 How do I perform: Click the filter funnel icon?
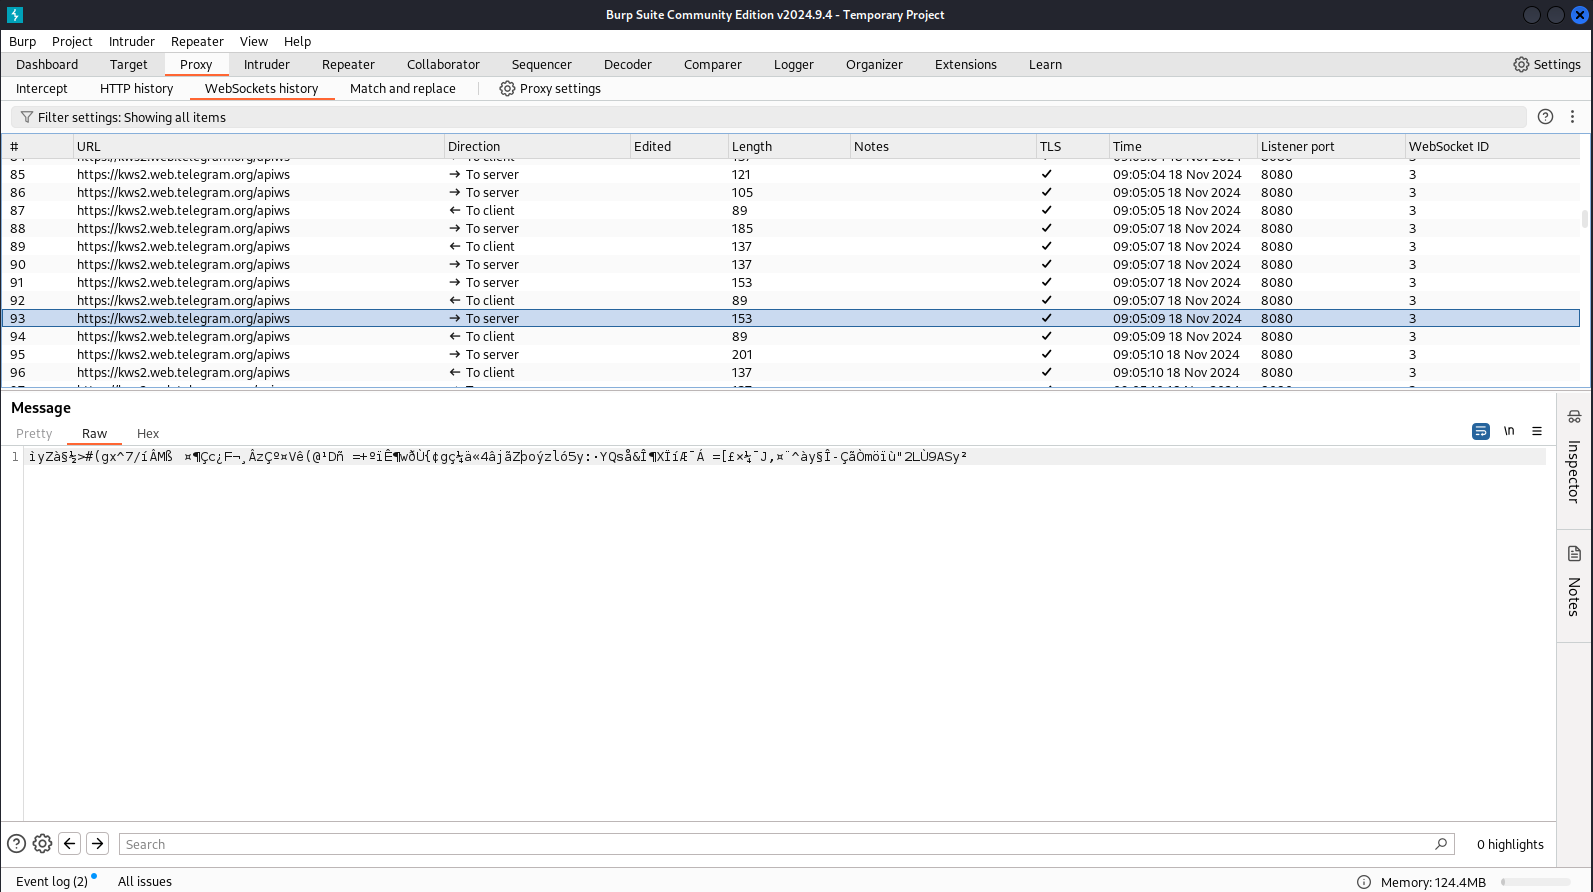tap(27, 117)
